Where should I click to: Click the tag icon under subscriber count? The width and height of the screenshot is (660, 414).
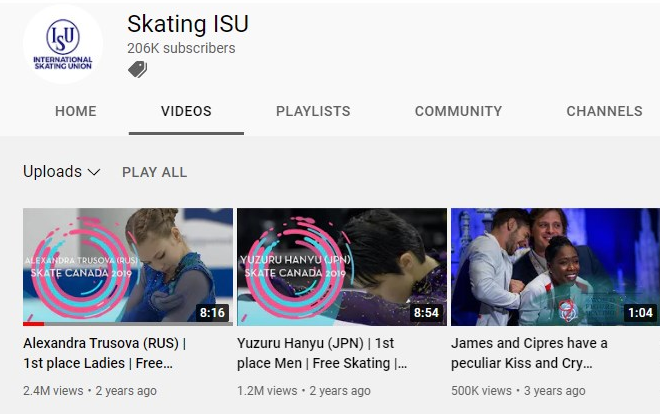pyautogui.click(x=138, y=69)
